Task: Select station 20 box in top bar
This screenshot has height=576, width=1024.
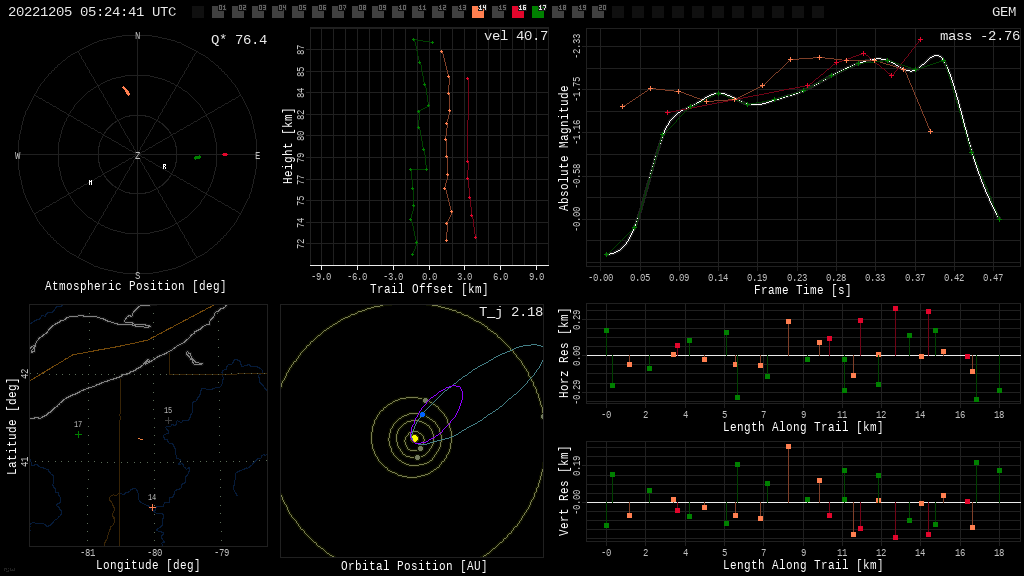Action: coord(598,11)
